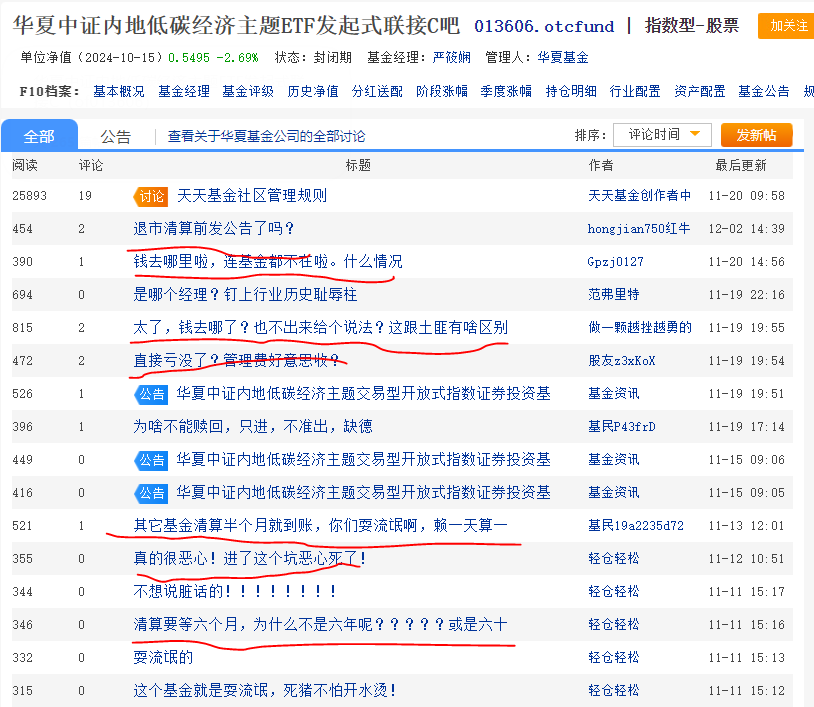Screen dimensions: 814x707
Task: Open author 范弗里特 profile
Action: tap(614, 295)
